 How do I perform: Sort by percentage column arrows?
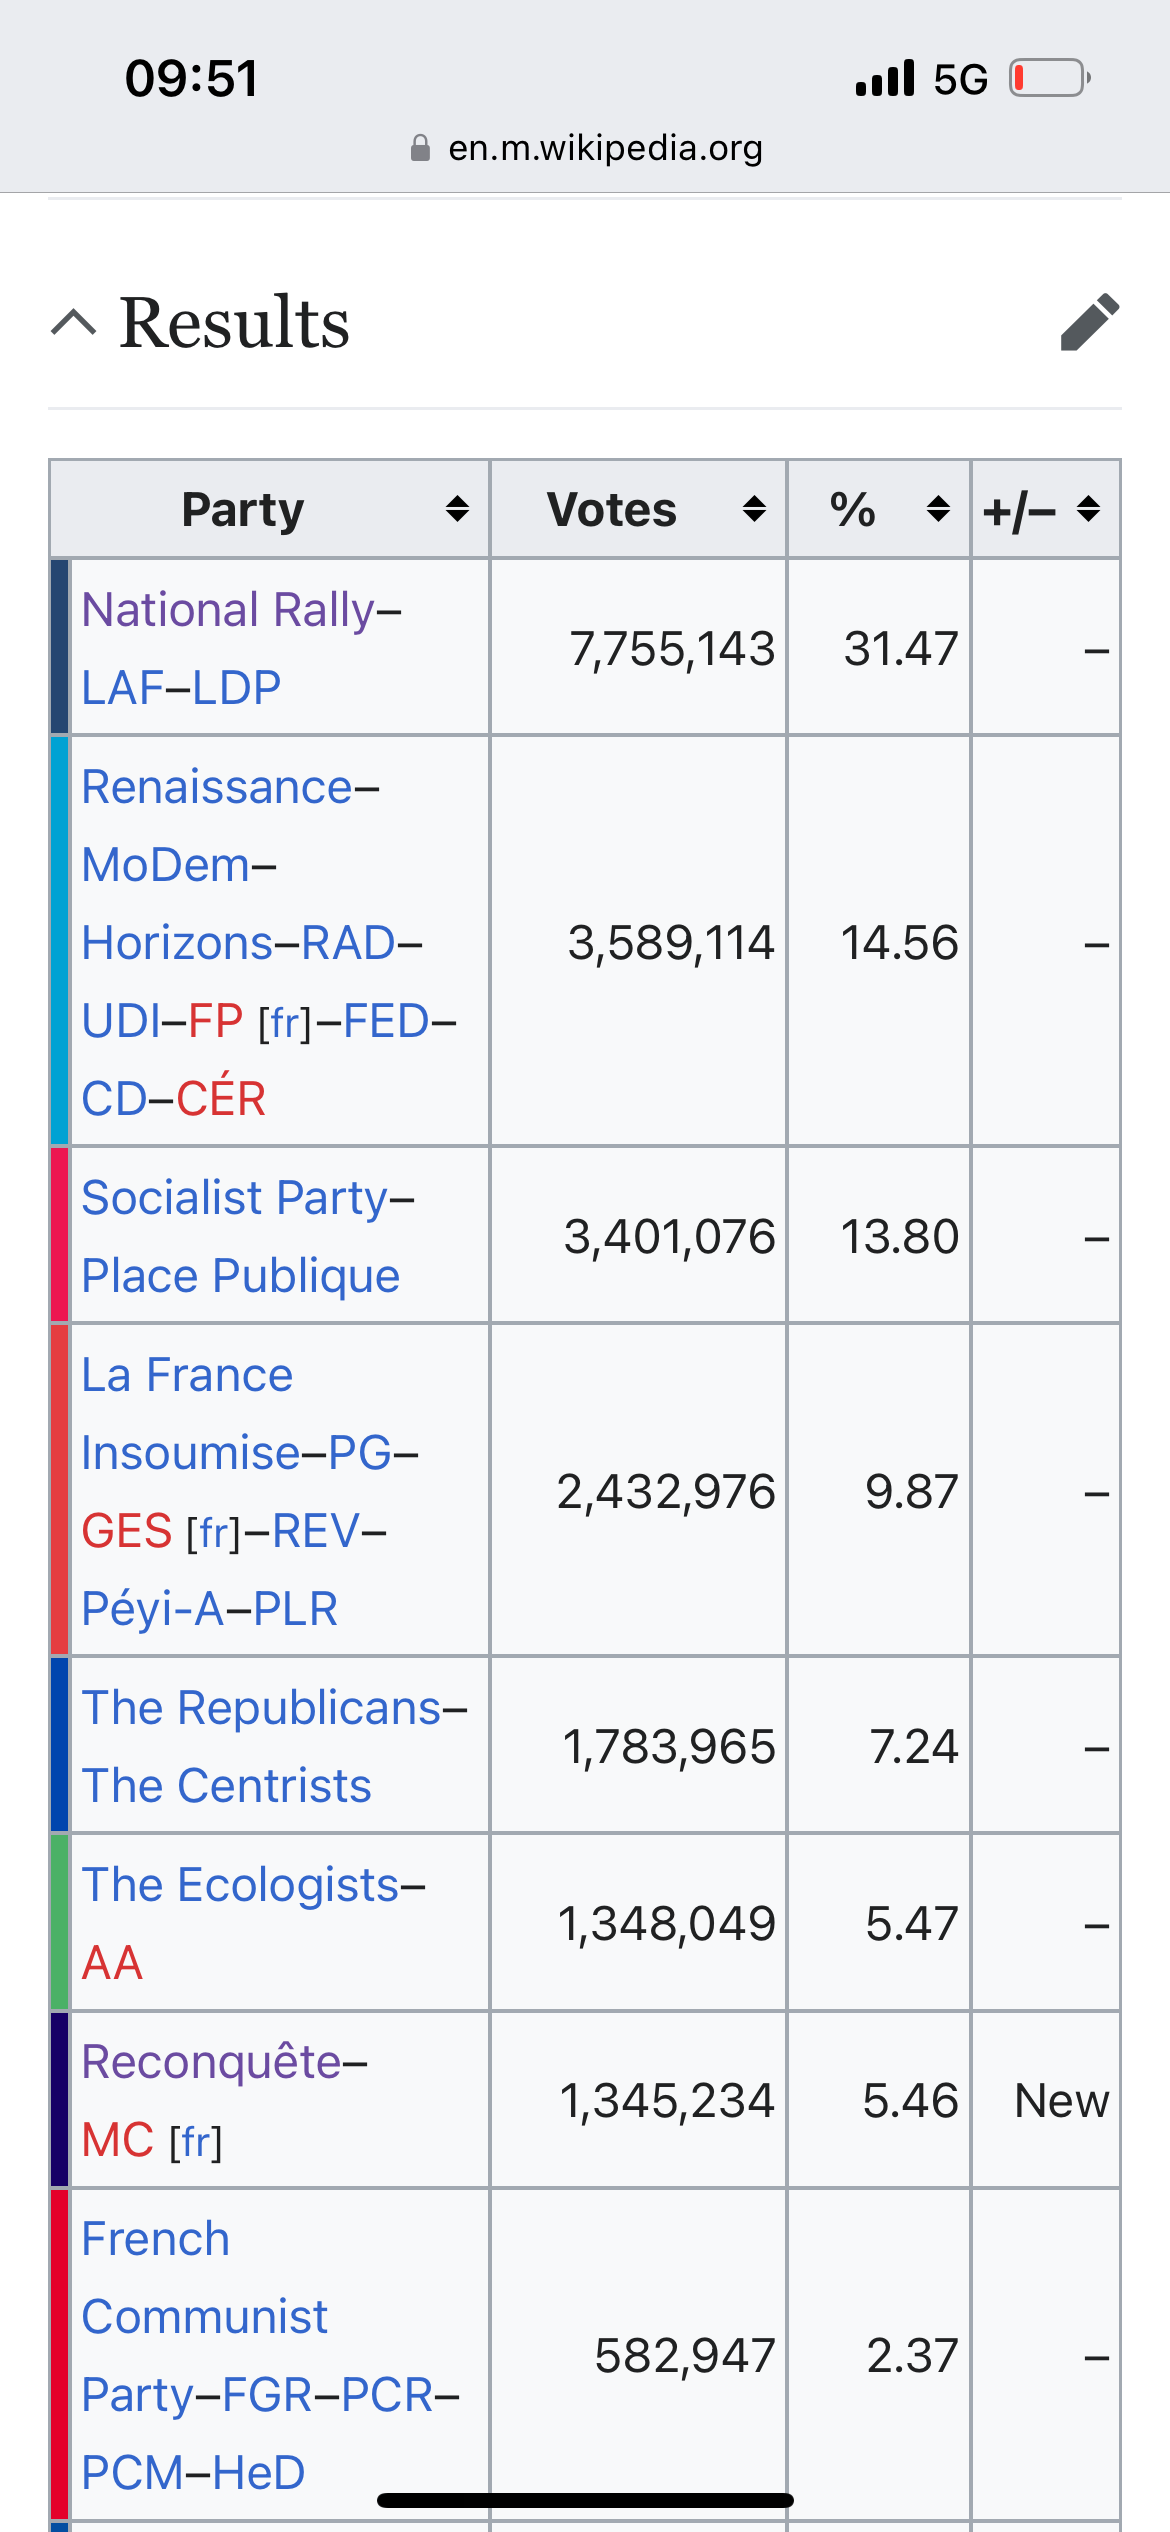click(937, 509)
